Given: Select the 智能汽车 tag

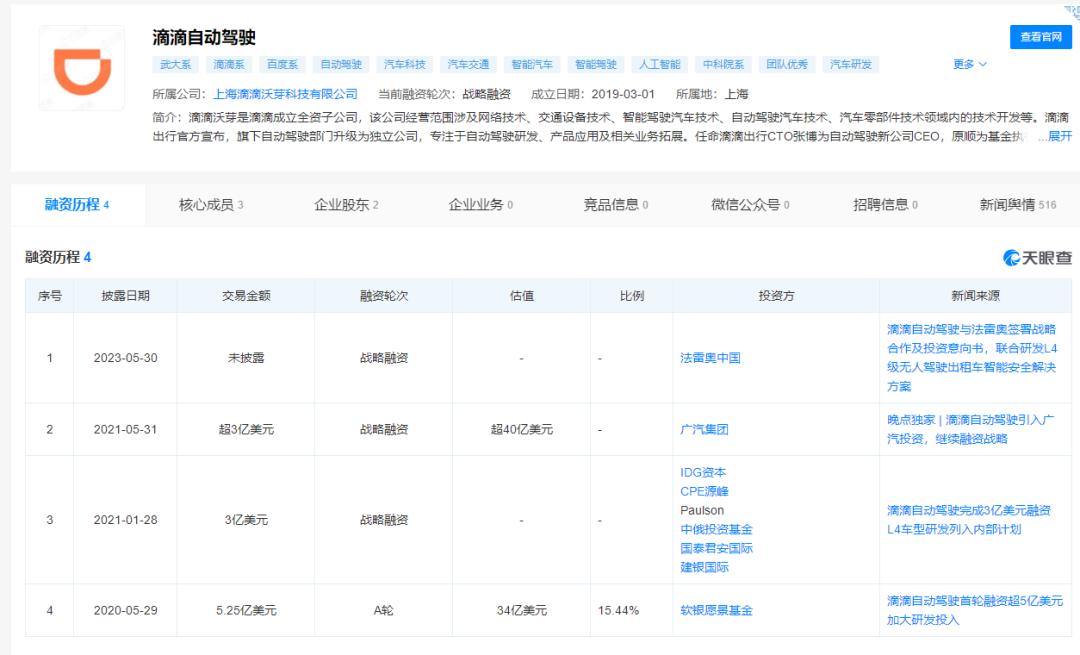Looking at the screenshot, I should (x=532, y=64).
